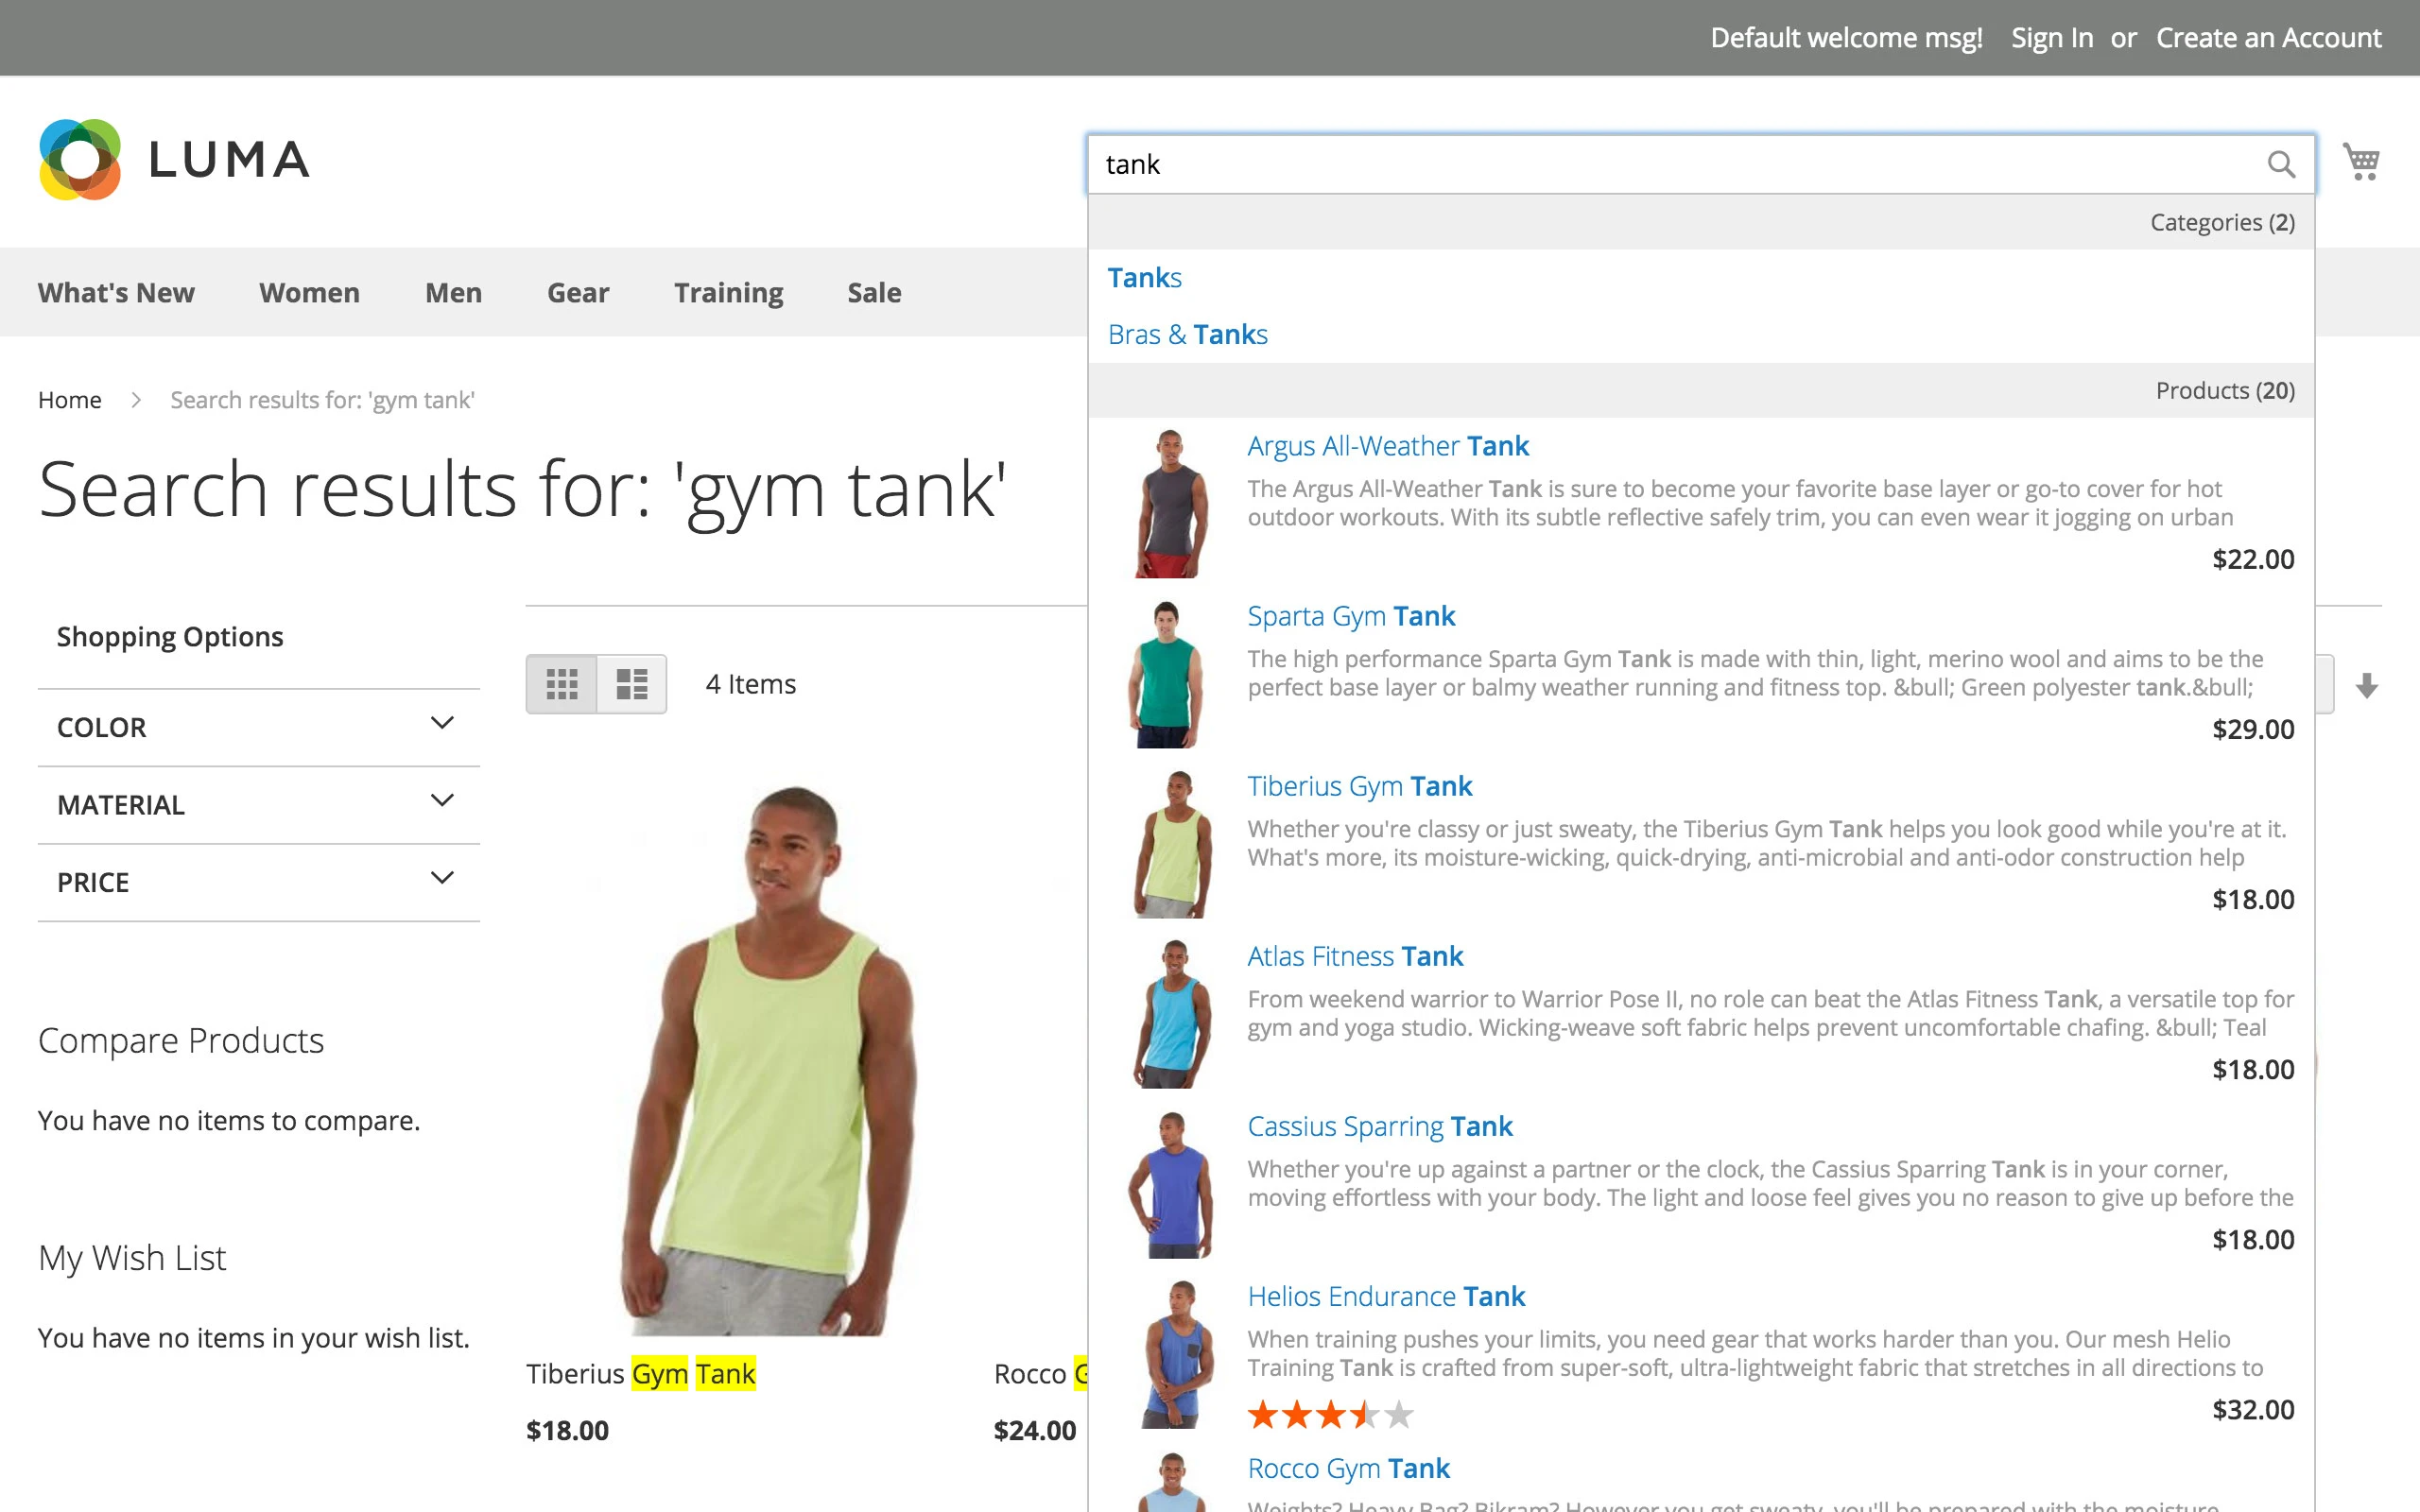Open the Training menu
2420x1512 pixels.
(728, 293)
